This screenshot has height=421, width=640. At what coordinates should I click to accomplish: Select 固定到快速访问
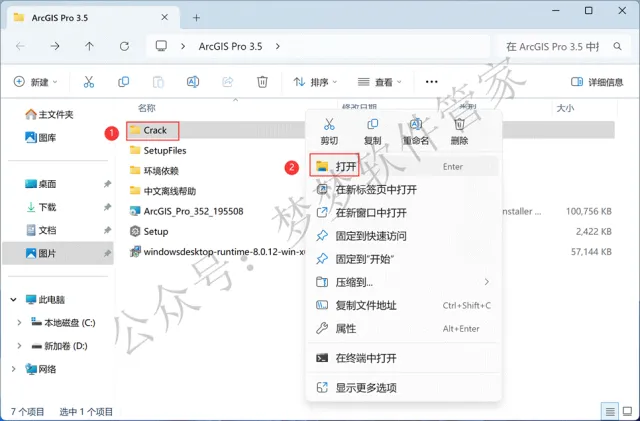(404, 236)
